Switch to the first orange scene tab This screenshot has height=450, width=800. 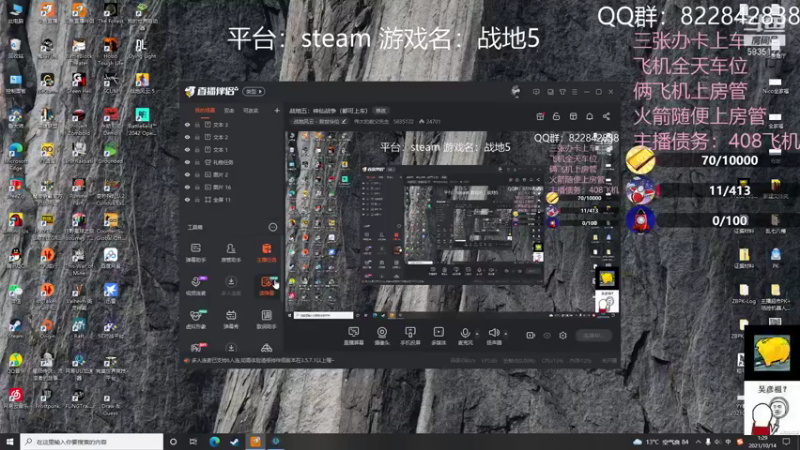click(x=205, y=110)
